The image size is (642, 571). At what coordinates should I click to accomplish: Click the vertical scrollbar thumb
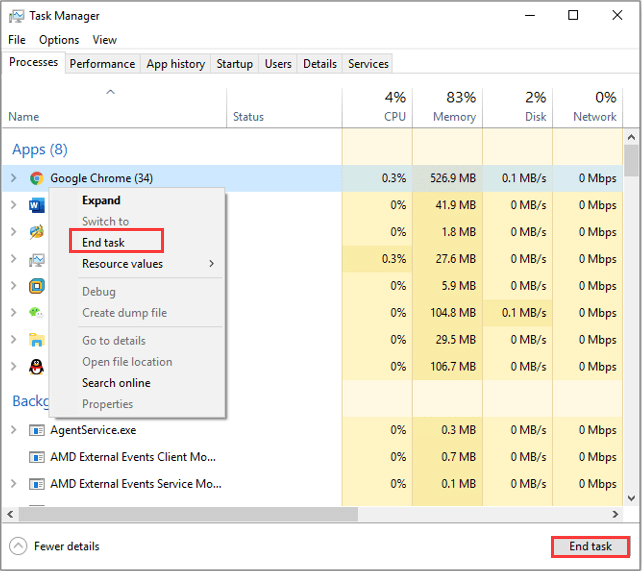tap(632, 160)
